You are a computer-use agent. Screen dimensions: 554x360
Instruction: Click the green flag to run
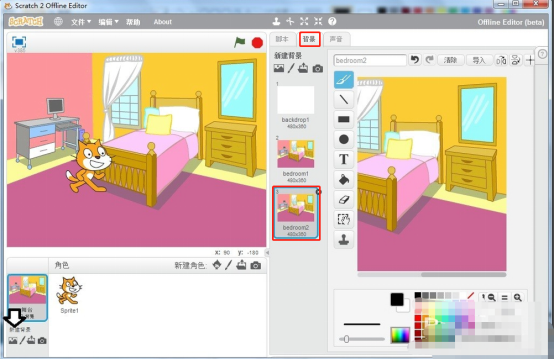click(240, 42)
